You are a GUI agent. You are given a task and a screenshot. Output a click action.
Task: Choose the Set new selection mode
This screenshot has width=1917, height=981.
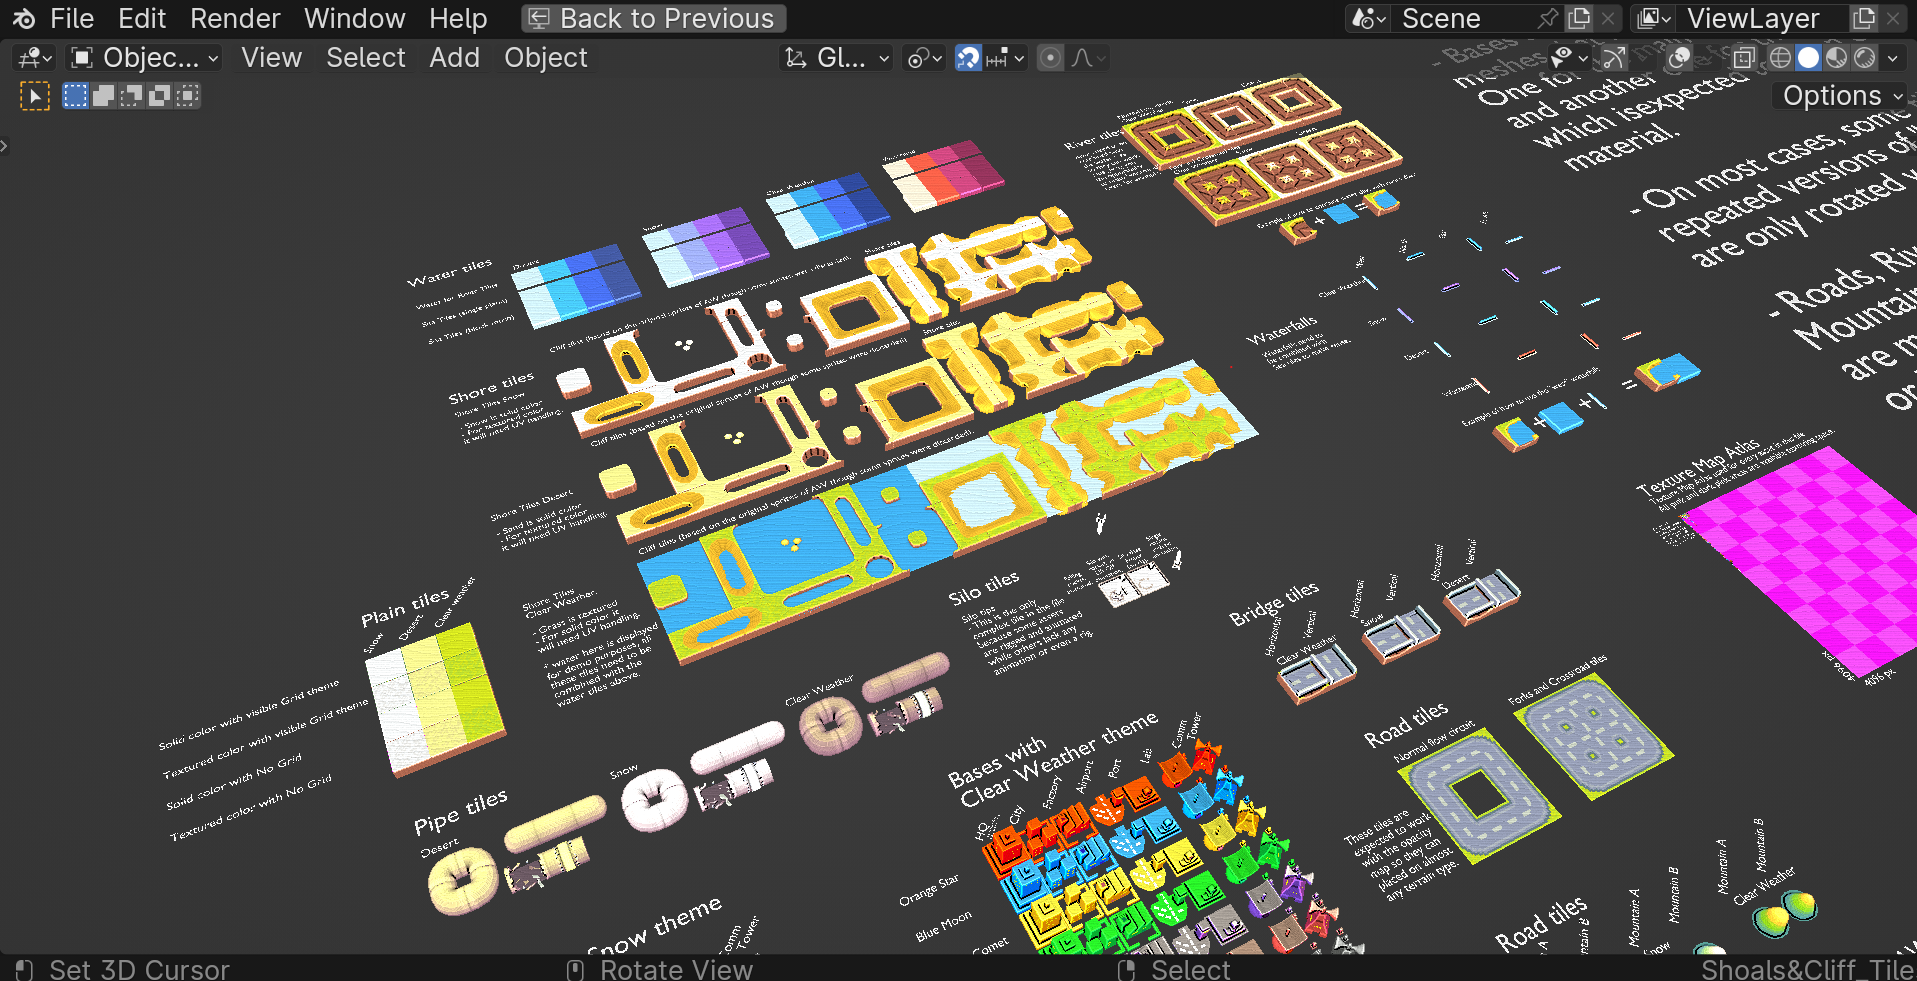coord(75,96)
